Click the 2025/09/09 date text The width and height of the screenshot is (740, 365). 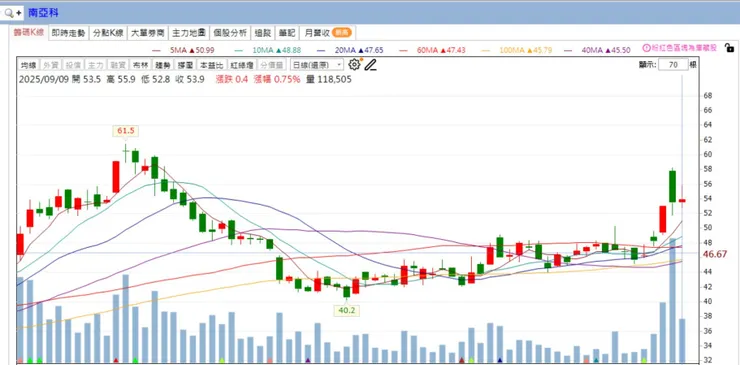(x=44, y=79)
